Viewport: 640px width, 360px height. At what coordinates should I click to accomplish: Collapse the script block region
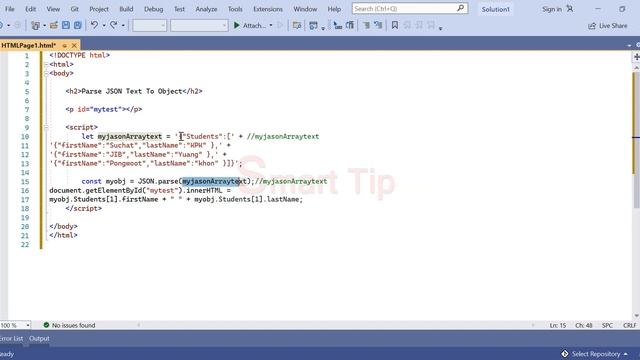point(46,127)
